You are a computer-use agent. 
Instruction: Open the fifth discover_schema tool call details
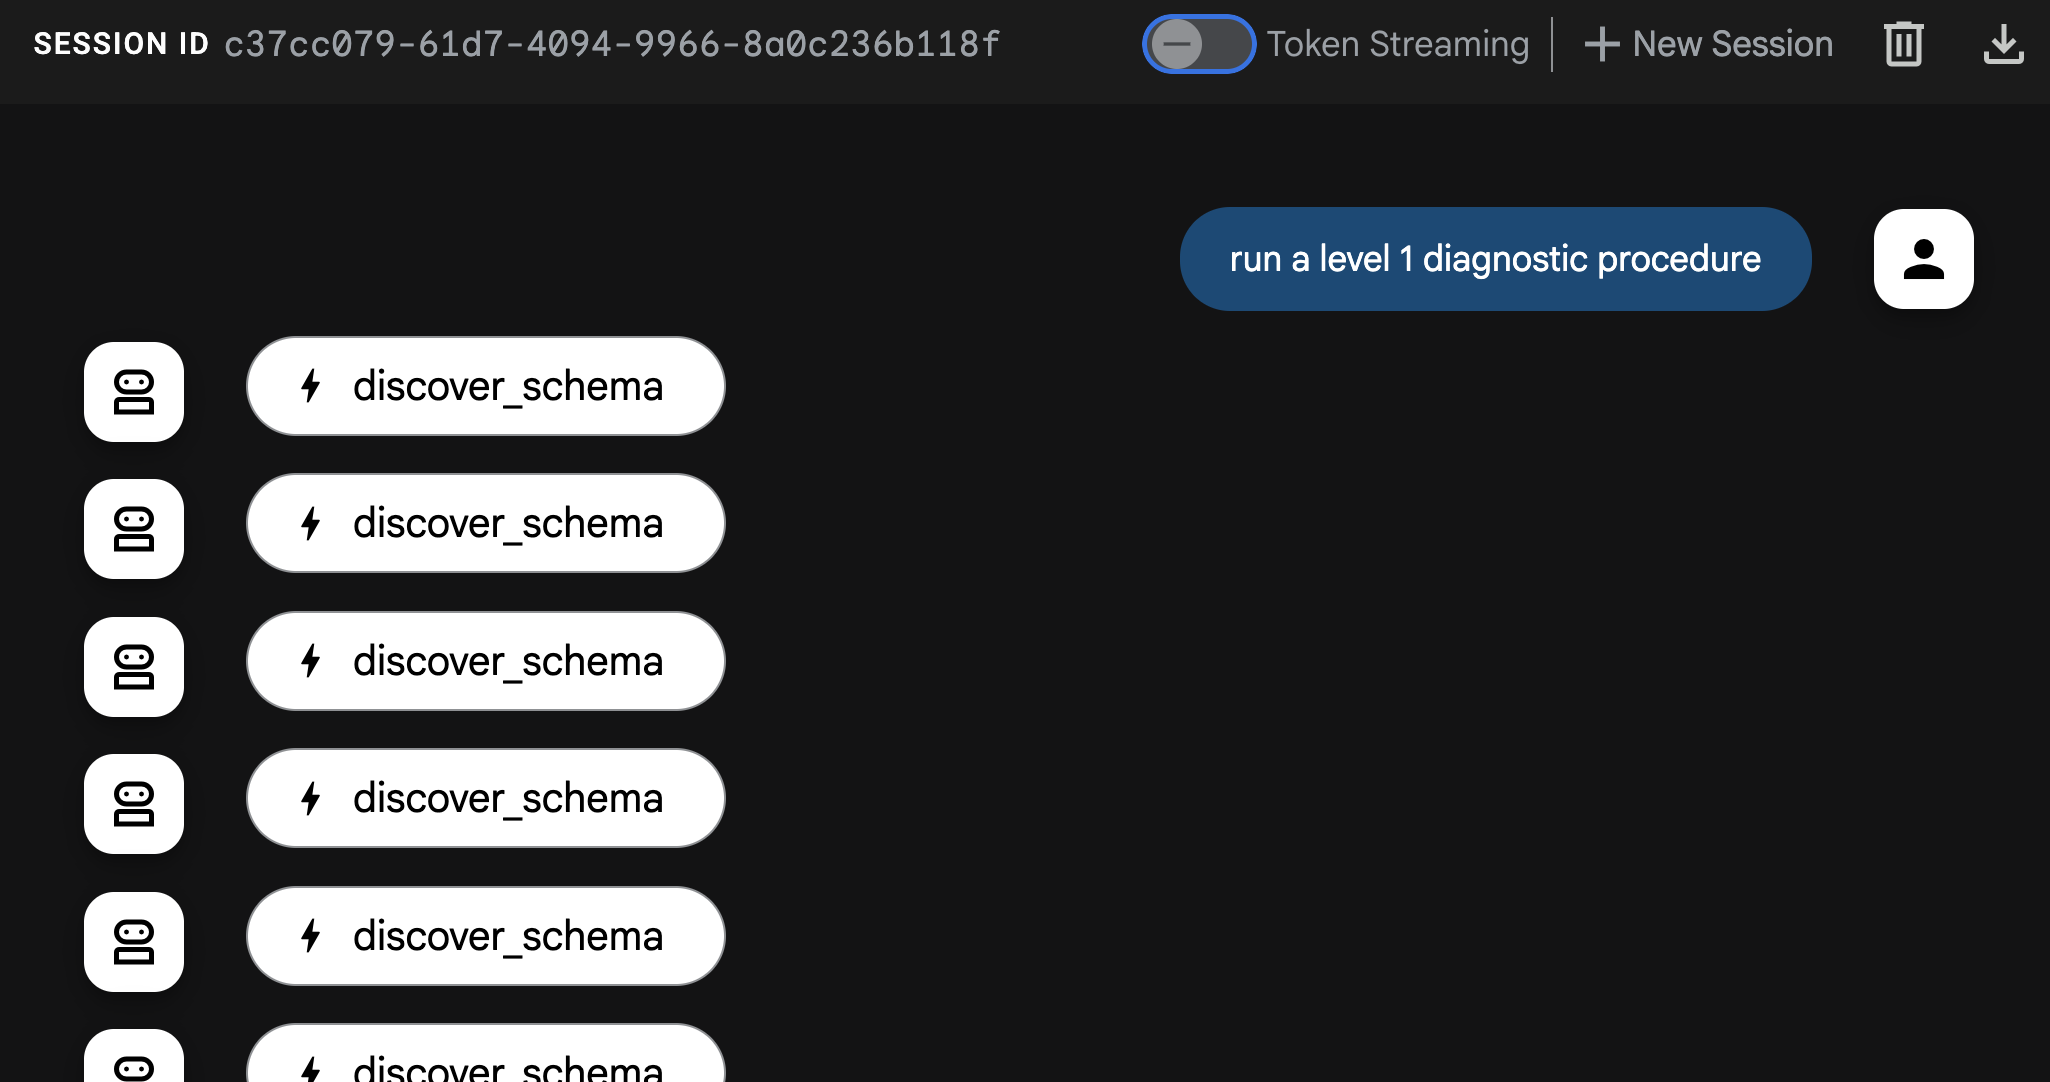tap(485, 936)
